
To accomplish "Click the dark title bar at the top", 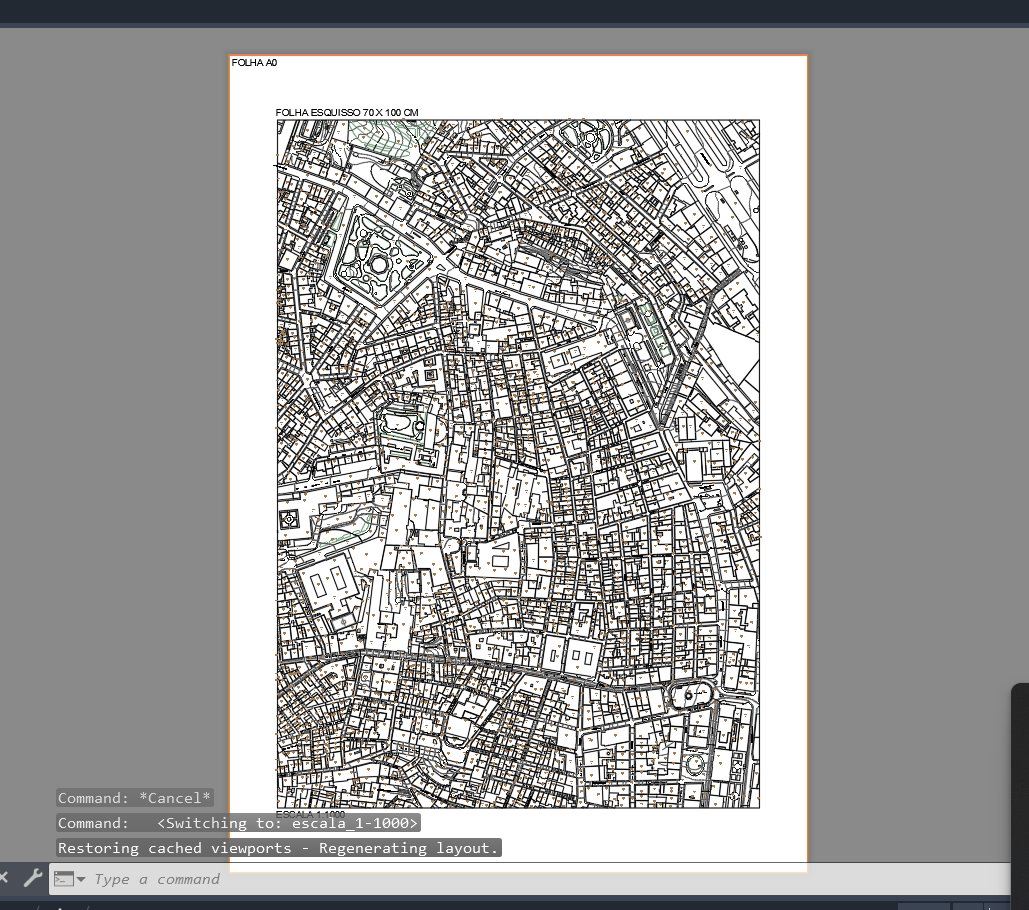I will point(514,10).
